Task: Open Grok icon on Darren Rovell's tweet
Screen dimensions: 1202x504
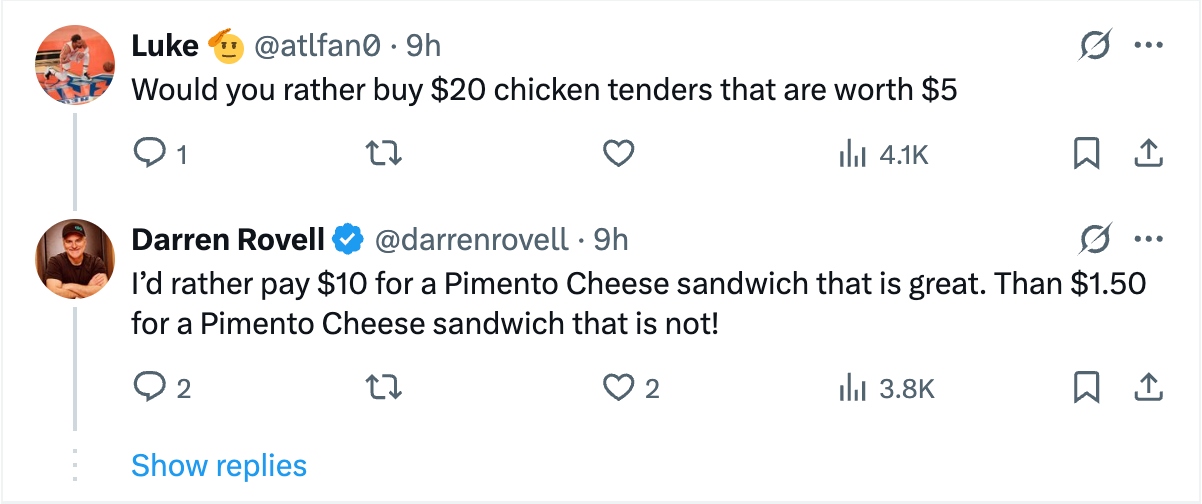Action: point(1097,240)
